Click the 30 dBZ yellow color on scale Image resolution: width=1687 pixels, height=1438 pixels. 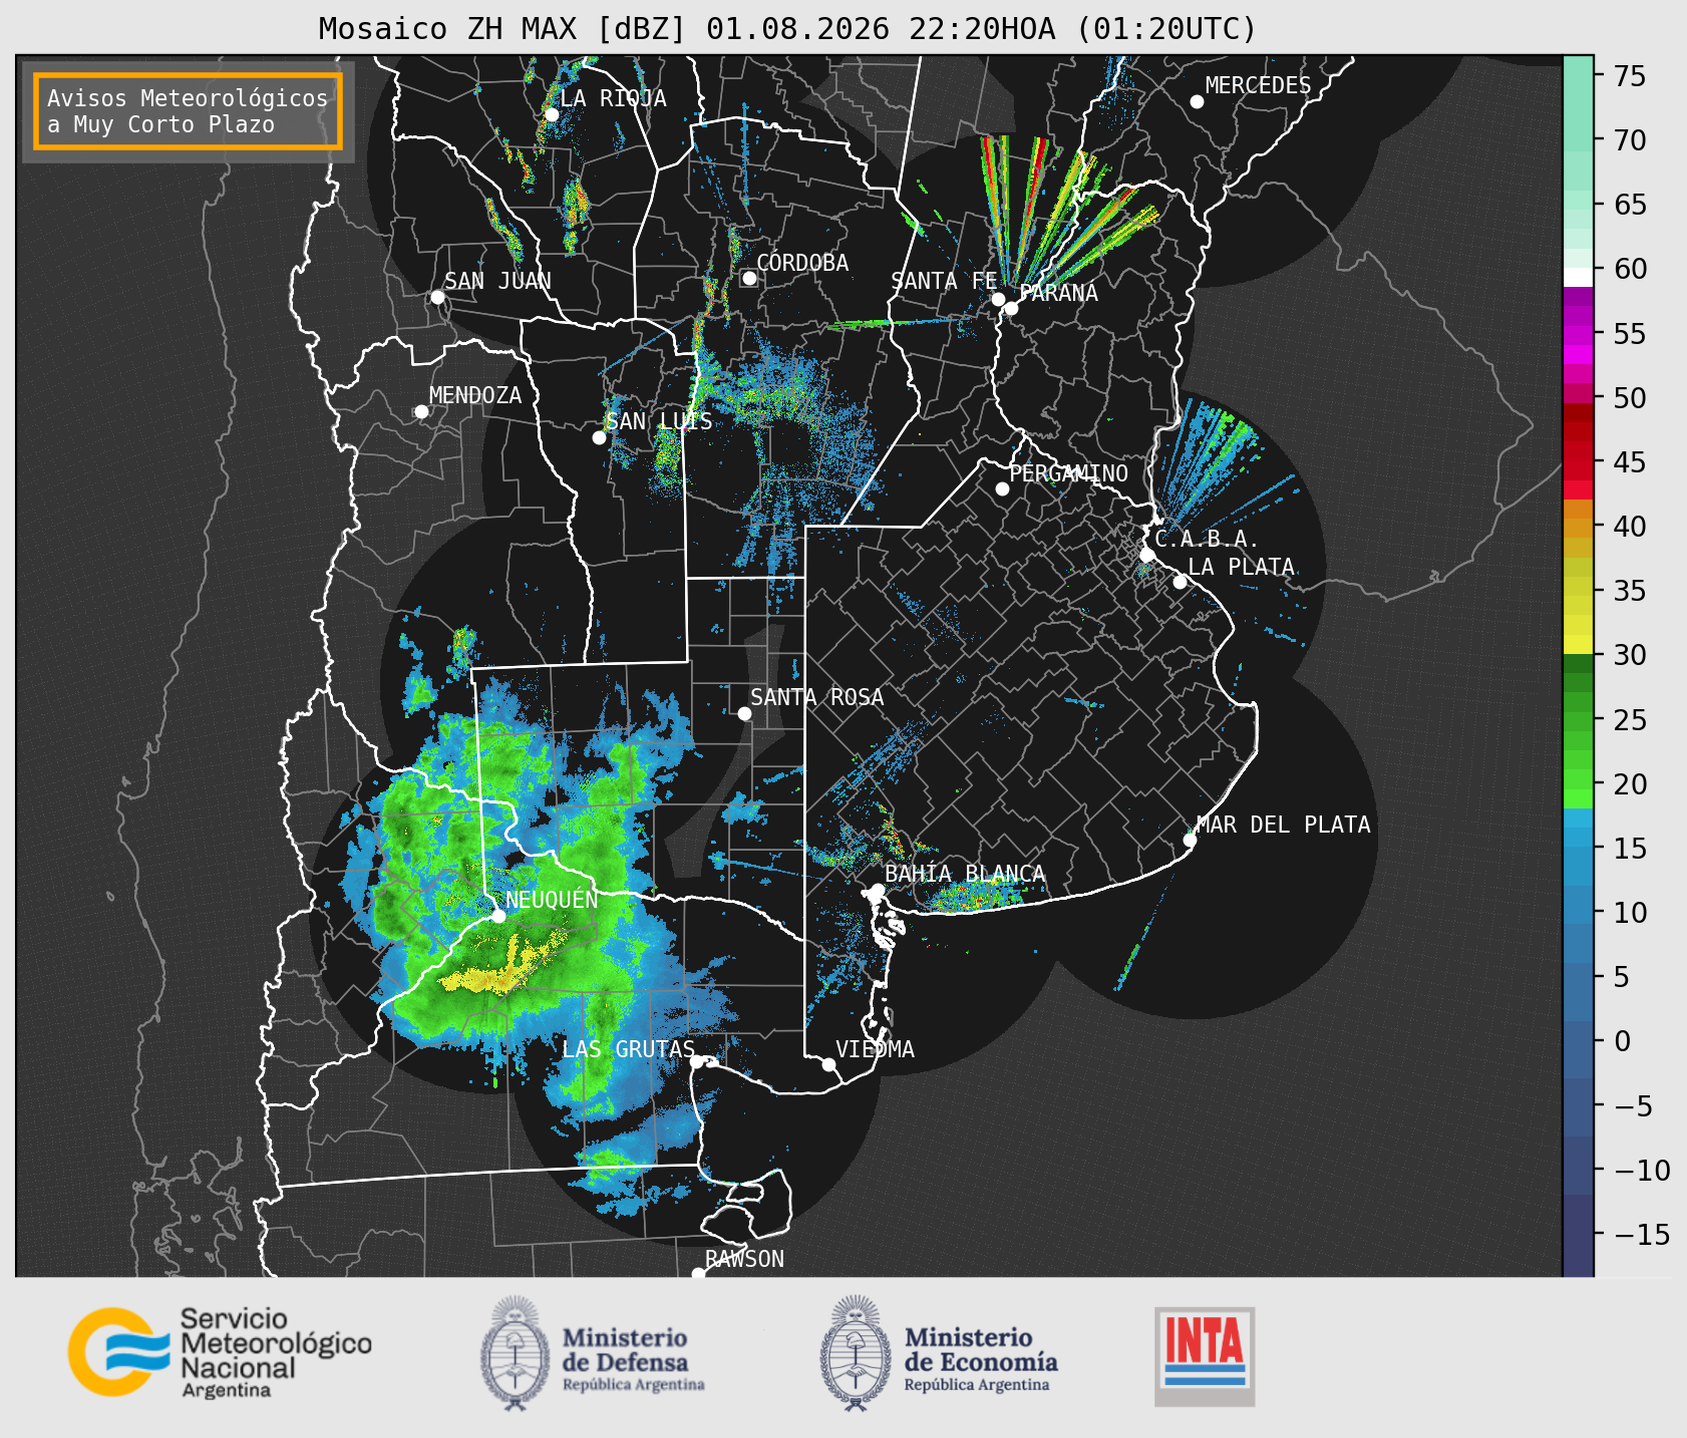(x=1578, y=645)
